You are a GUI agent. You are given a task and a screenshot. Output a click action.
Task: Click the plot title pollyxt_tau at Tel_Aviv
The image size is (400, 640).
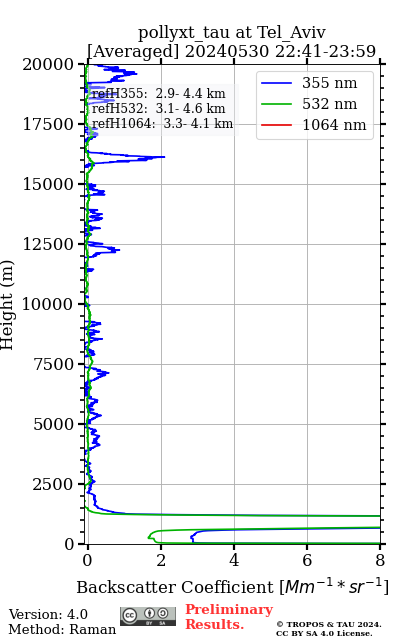pyautogui.click(x=232, y=33)
